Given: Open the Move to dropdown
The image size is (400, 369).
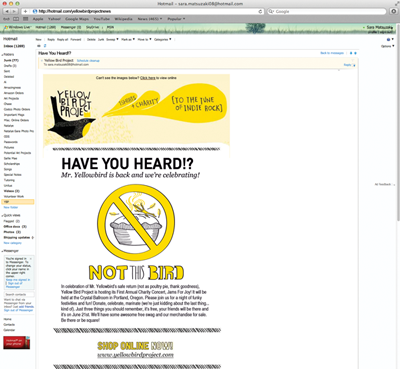Looking at the screenshot, I should [144, 39].
